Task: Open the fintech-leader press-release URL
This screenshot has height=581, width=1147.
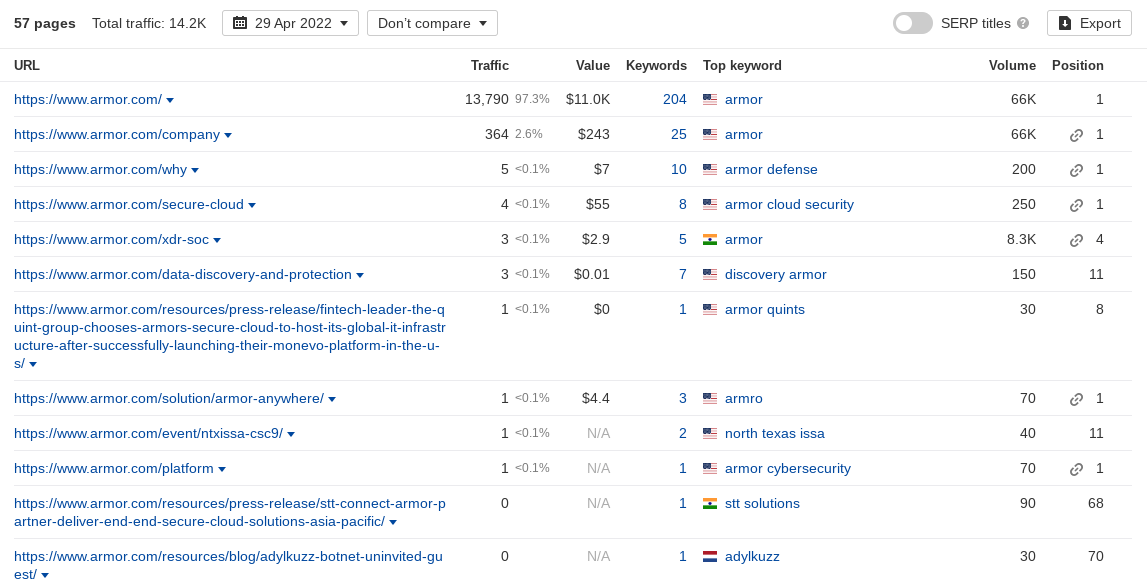Action: pos(229,337)
